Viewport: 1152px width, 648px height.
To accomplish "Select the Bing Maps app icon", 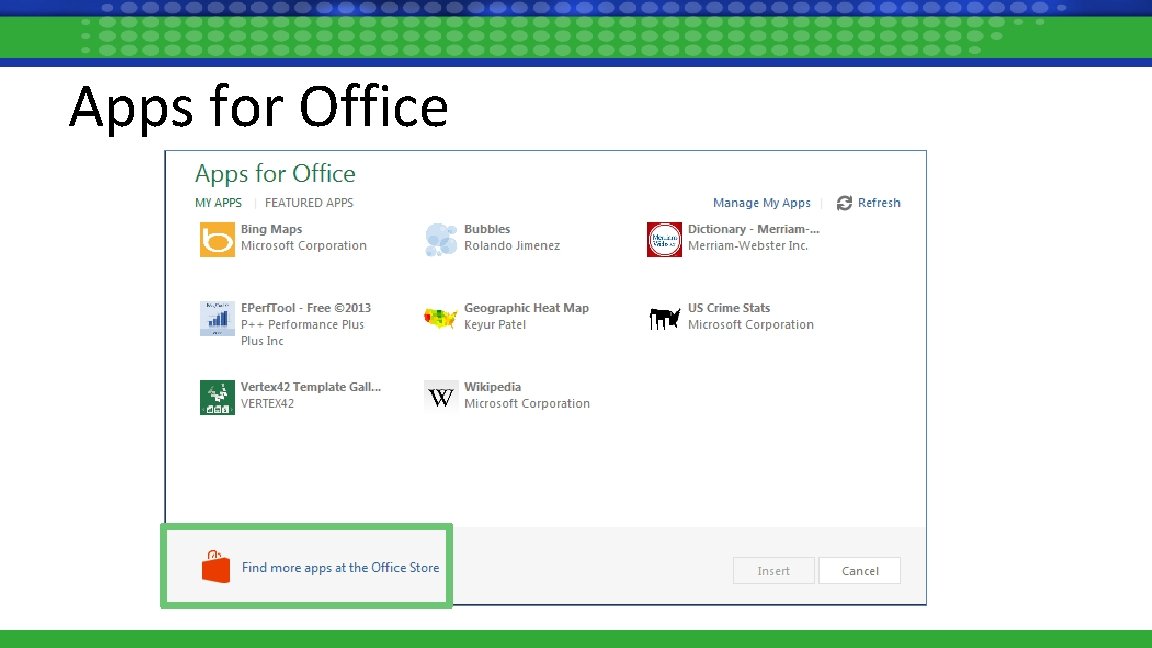I will click(x=217, y=240).
